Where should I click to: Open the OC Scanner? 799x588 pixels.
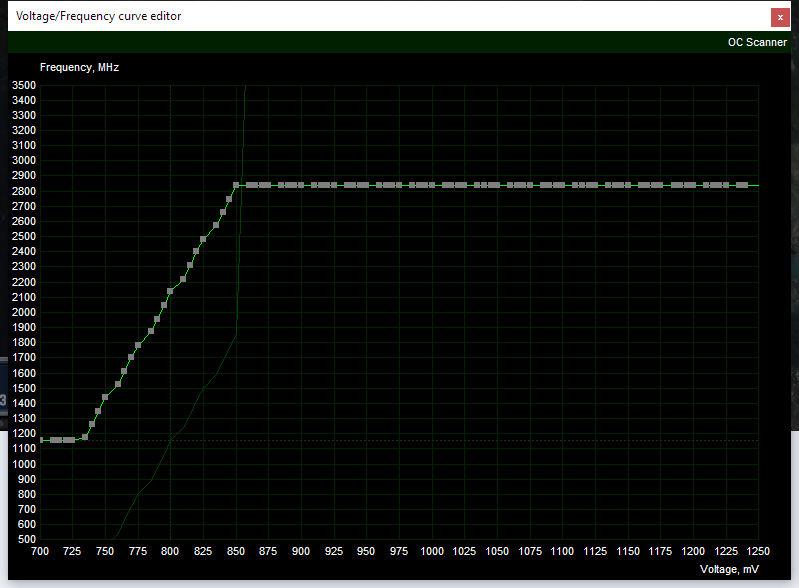(757, 42)
